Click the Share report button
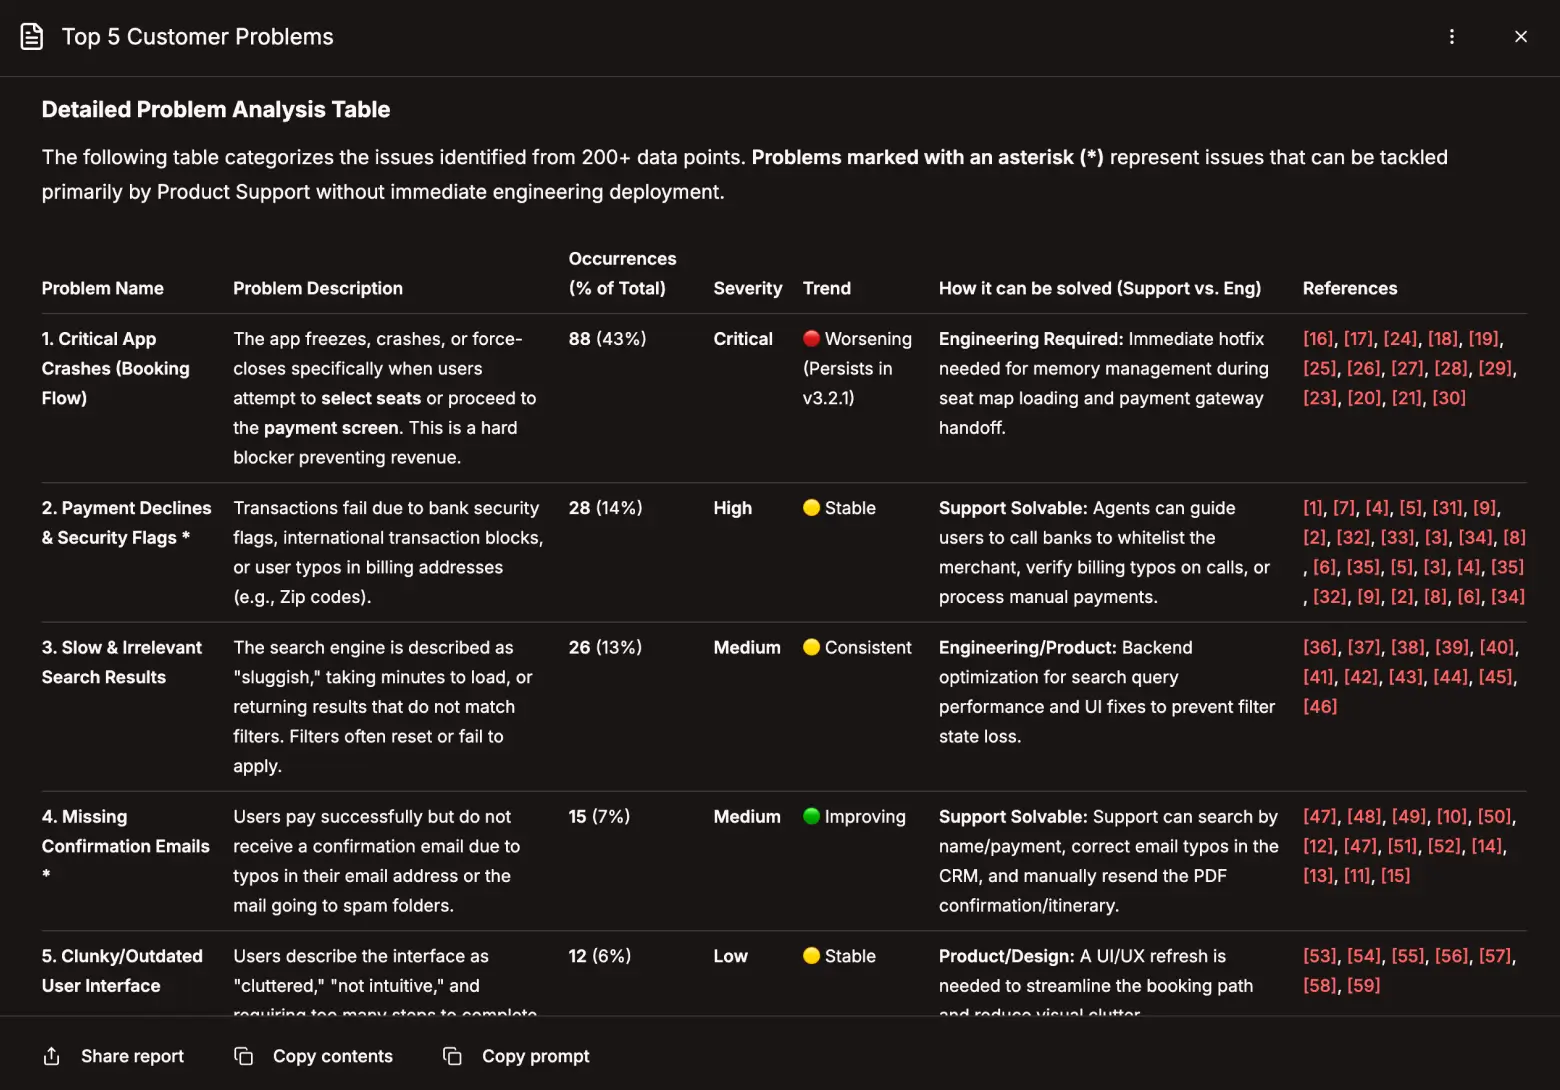 click(x=132, y=1056)
